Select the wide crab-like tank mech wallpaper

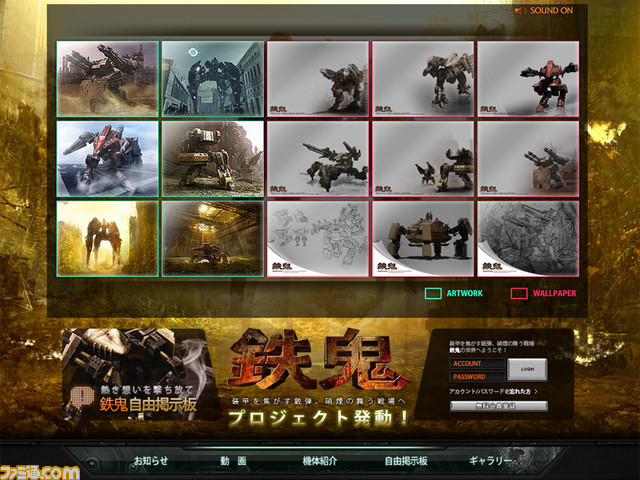pos(423,239)
